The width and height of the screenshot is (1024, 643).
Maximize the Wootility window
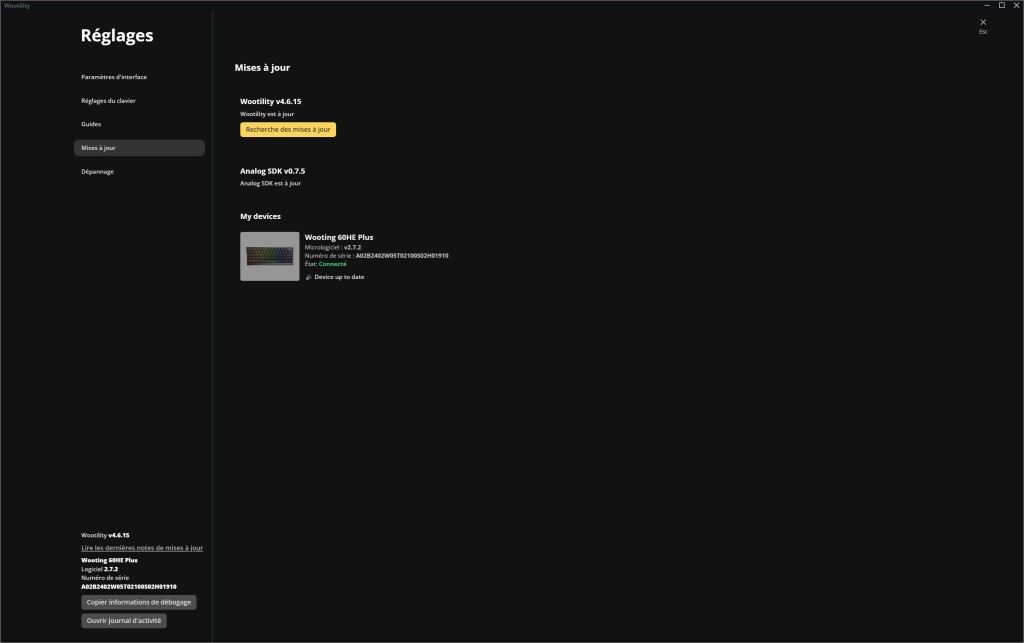pyautogui.click(x=1002, y=5)
